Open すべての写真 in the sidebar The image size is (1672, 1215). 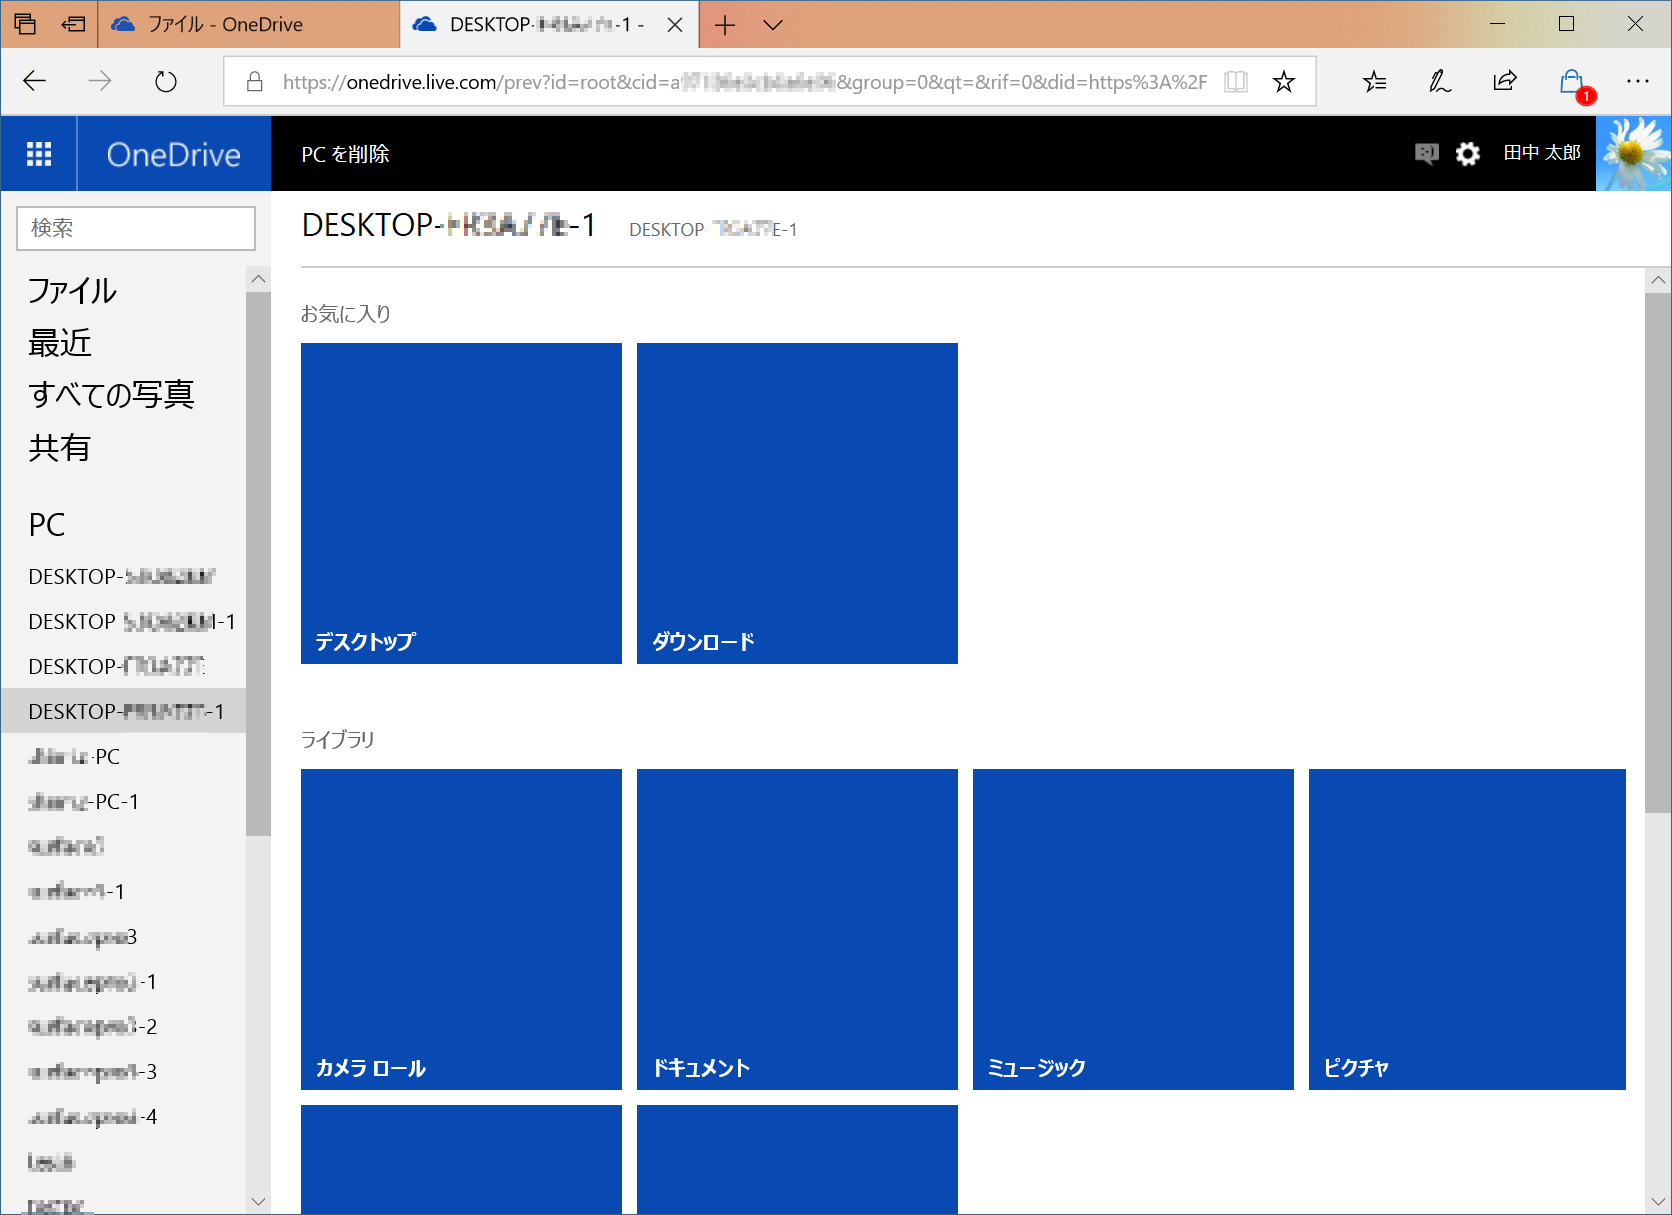[111, 395]
